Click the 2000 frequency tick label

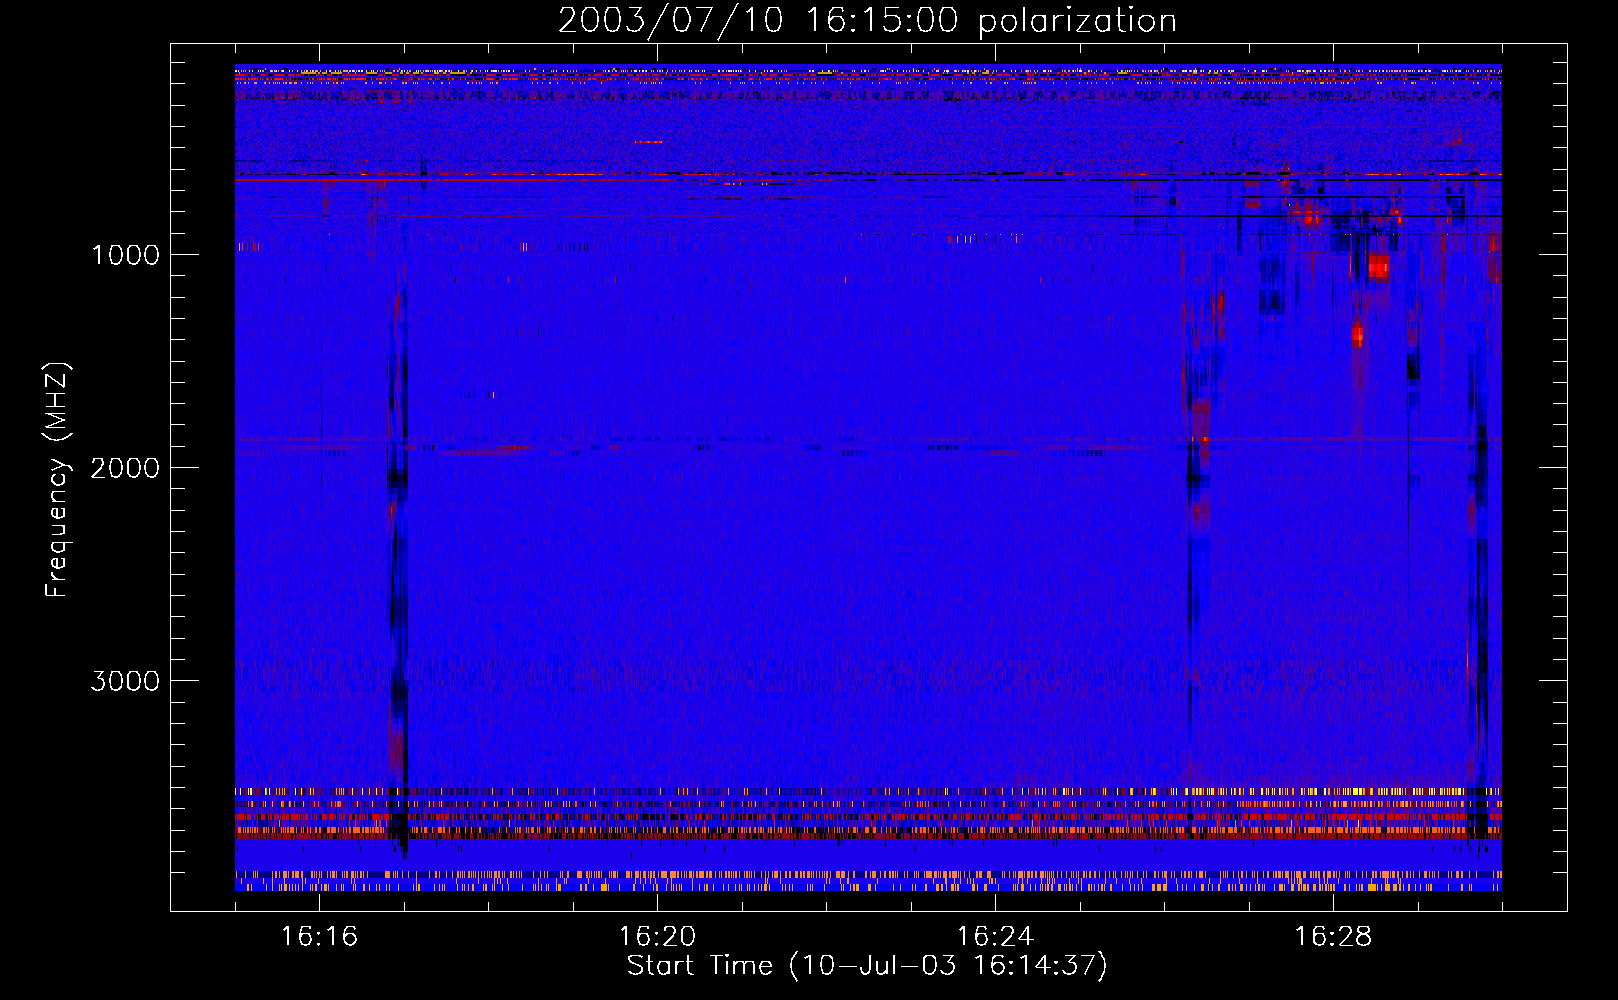(125, 468)
